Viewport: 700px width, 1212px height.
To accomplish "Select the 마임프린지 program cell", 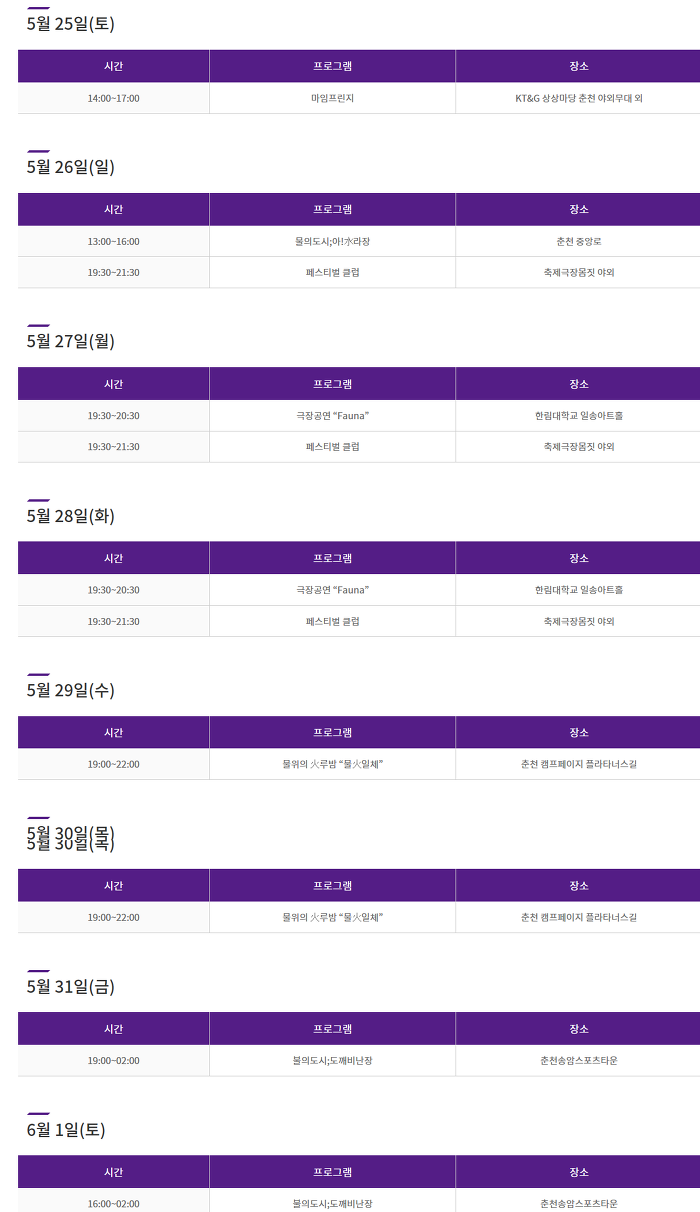I will click(x=332, y=98).
